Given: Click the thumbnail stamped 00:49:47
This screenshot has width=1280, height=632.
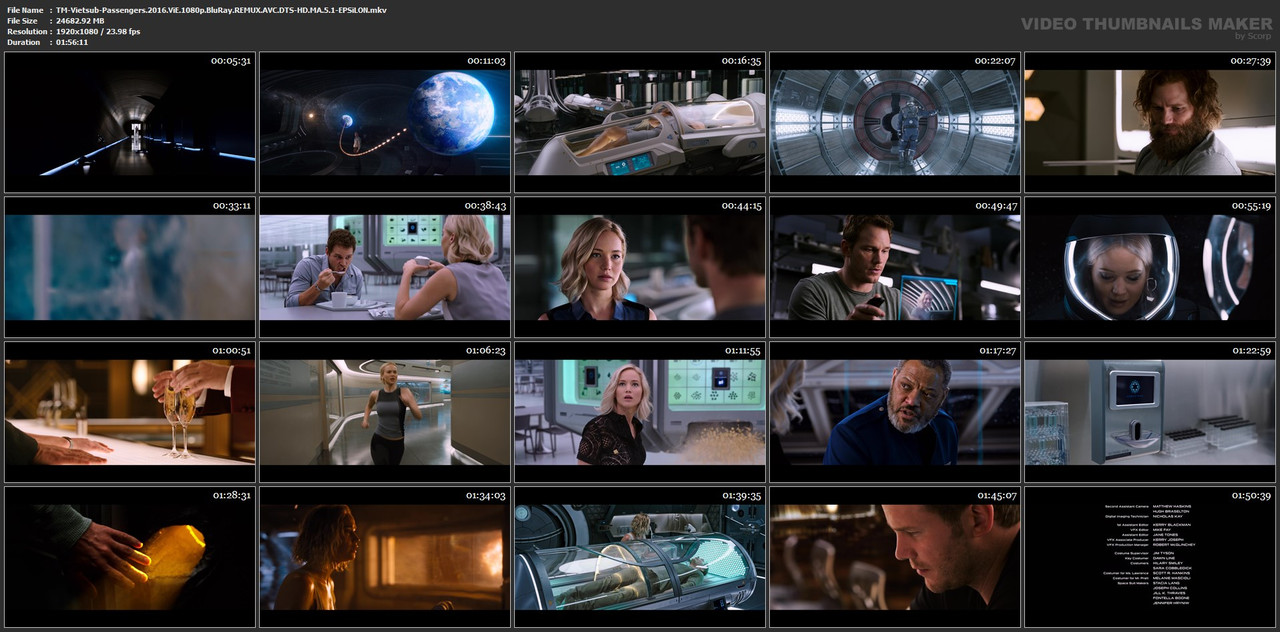Looking at the screenshot, I should [895, 267].
